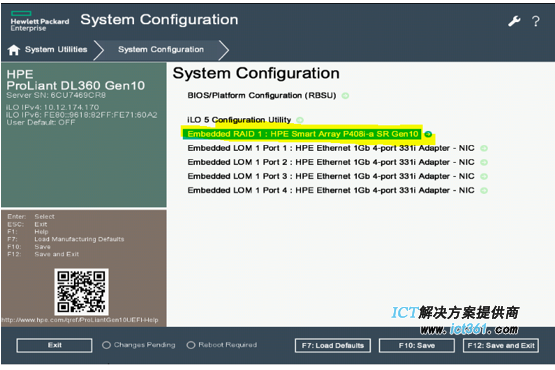Open Embedded LOM 1 Port 4 NIC
This screenshot has width=555, height=370.
[x=331, y=190]
